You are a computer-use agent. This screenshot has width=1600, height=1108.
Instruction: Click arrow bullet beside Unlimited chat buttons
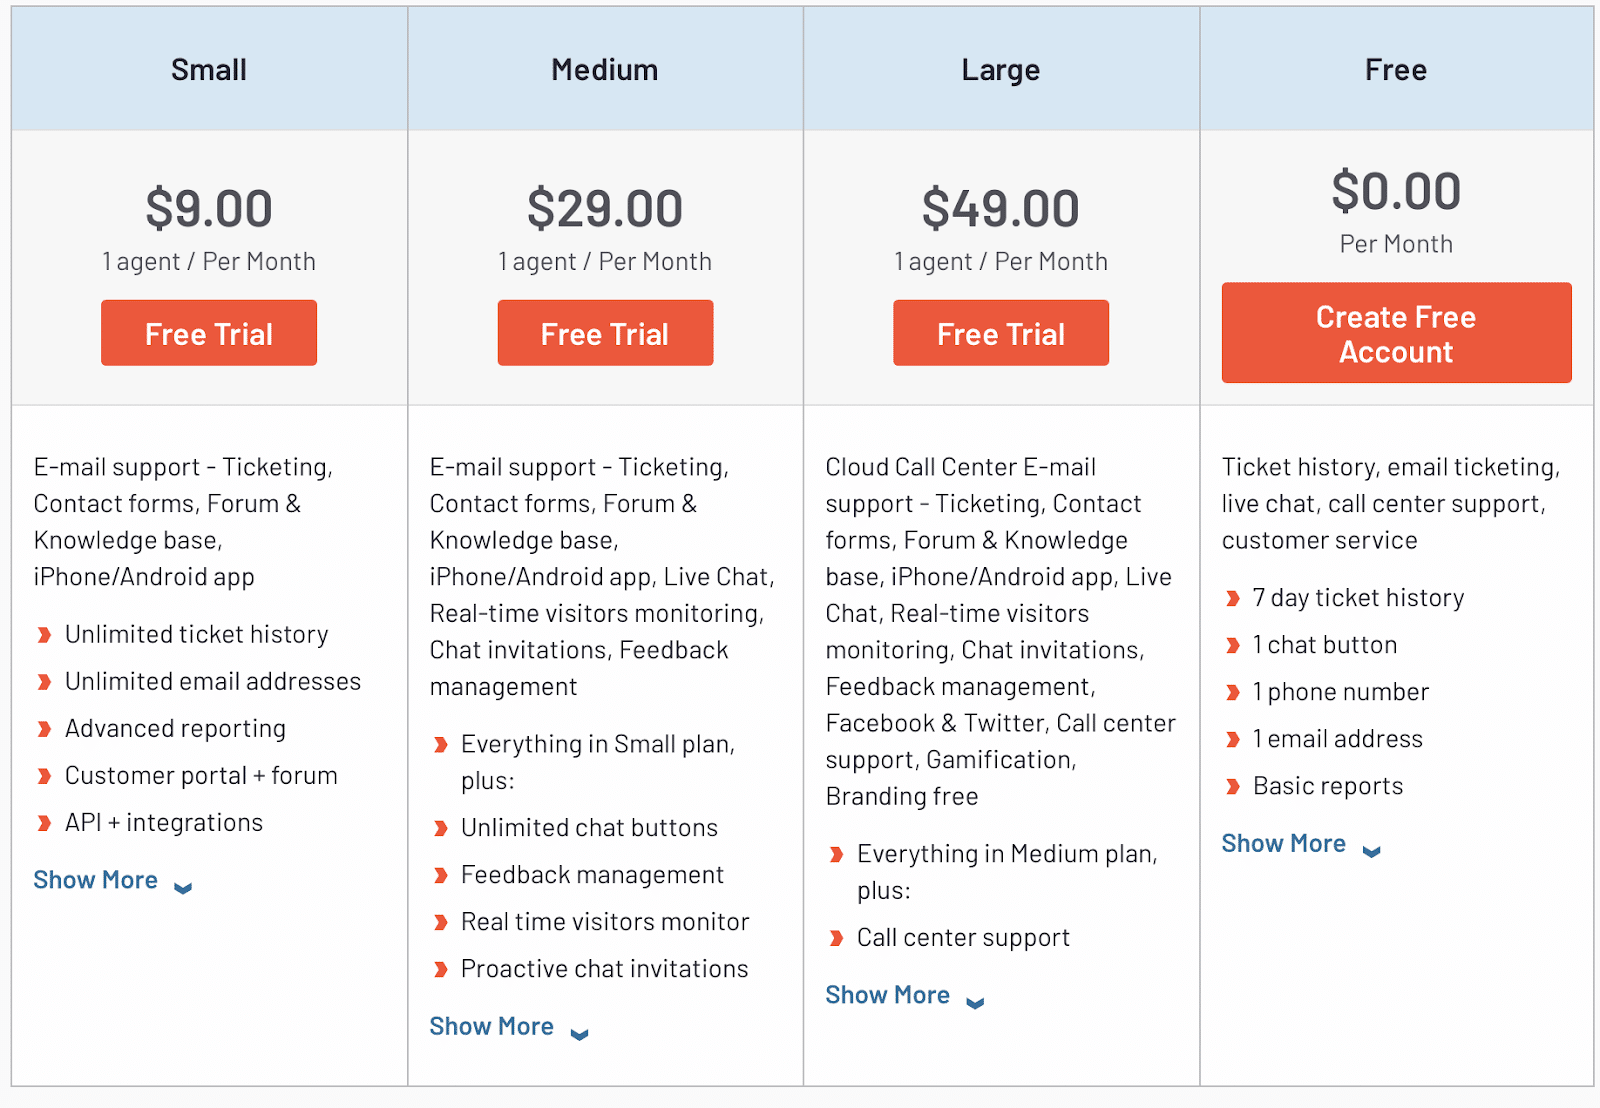(x=440, y=828)
